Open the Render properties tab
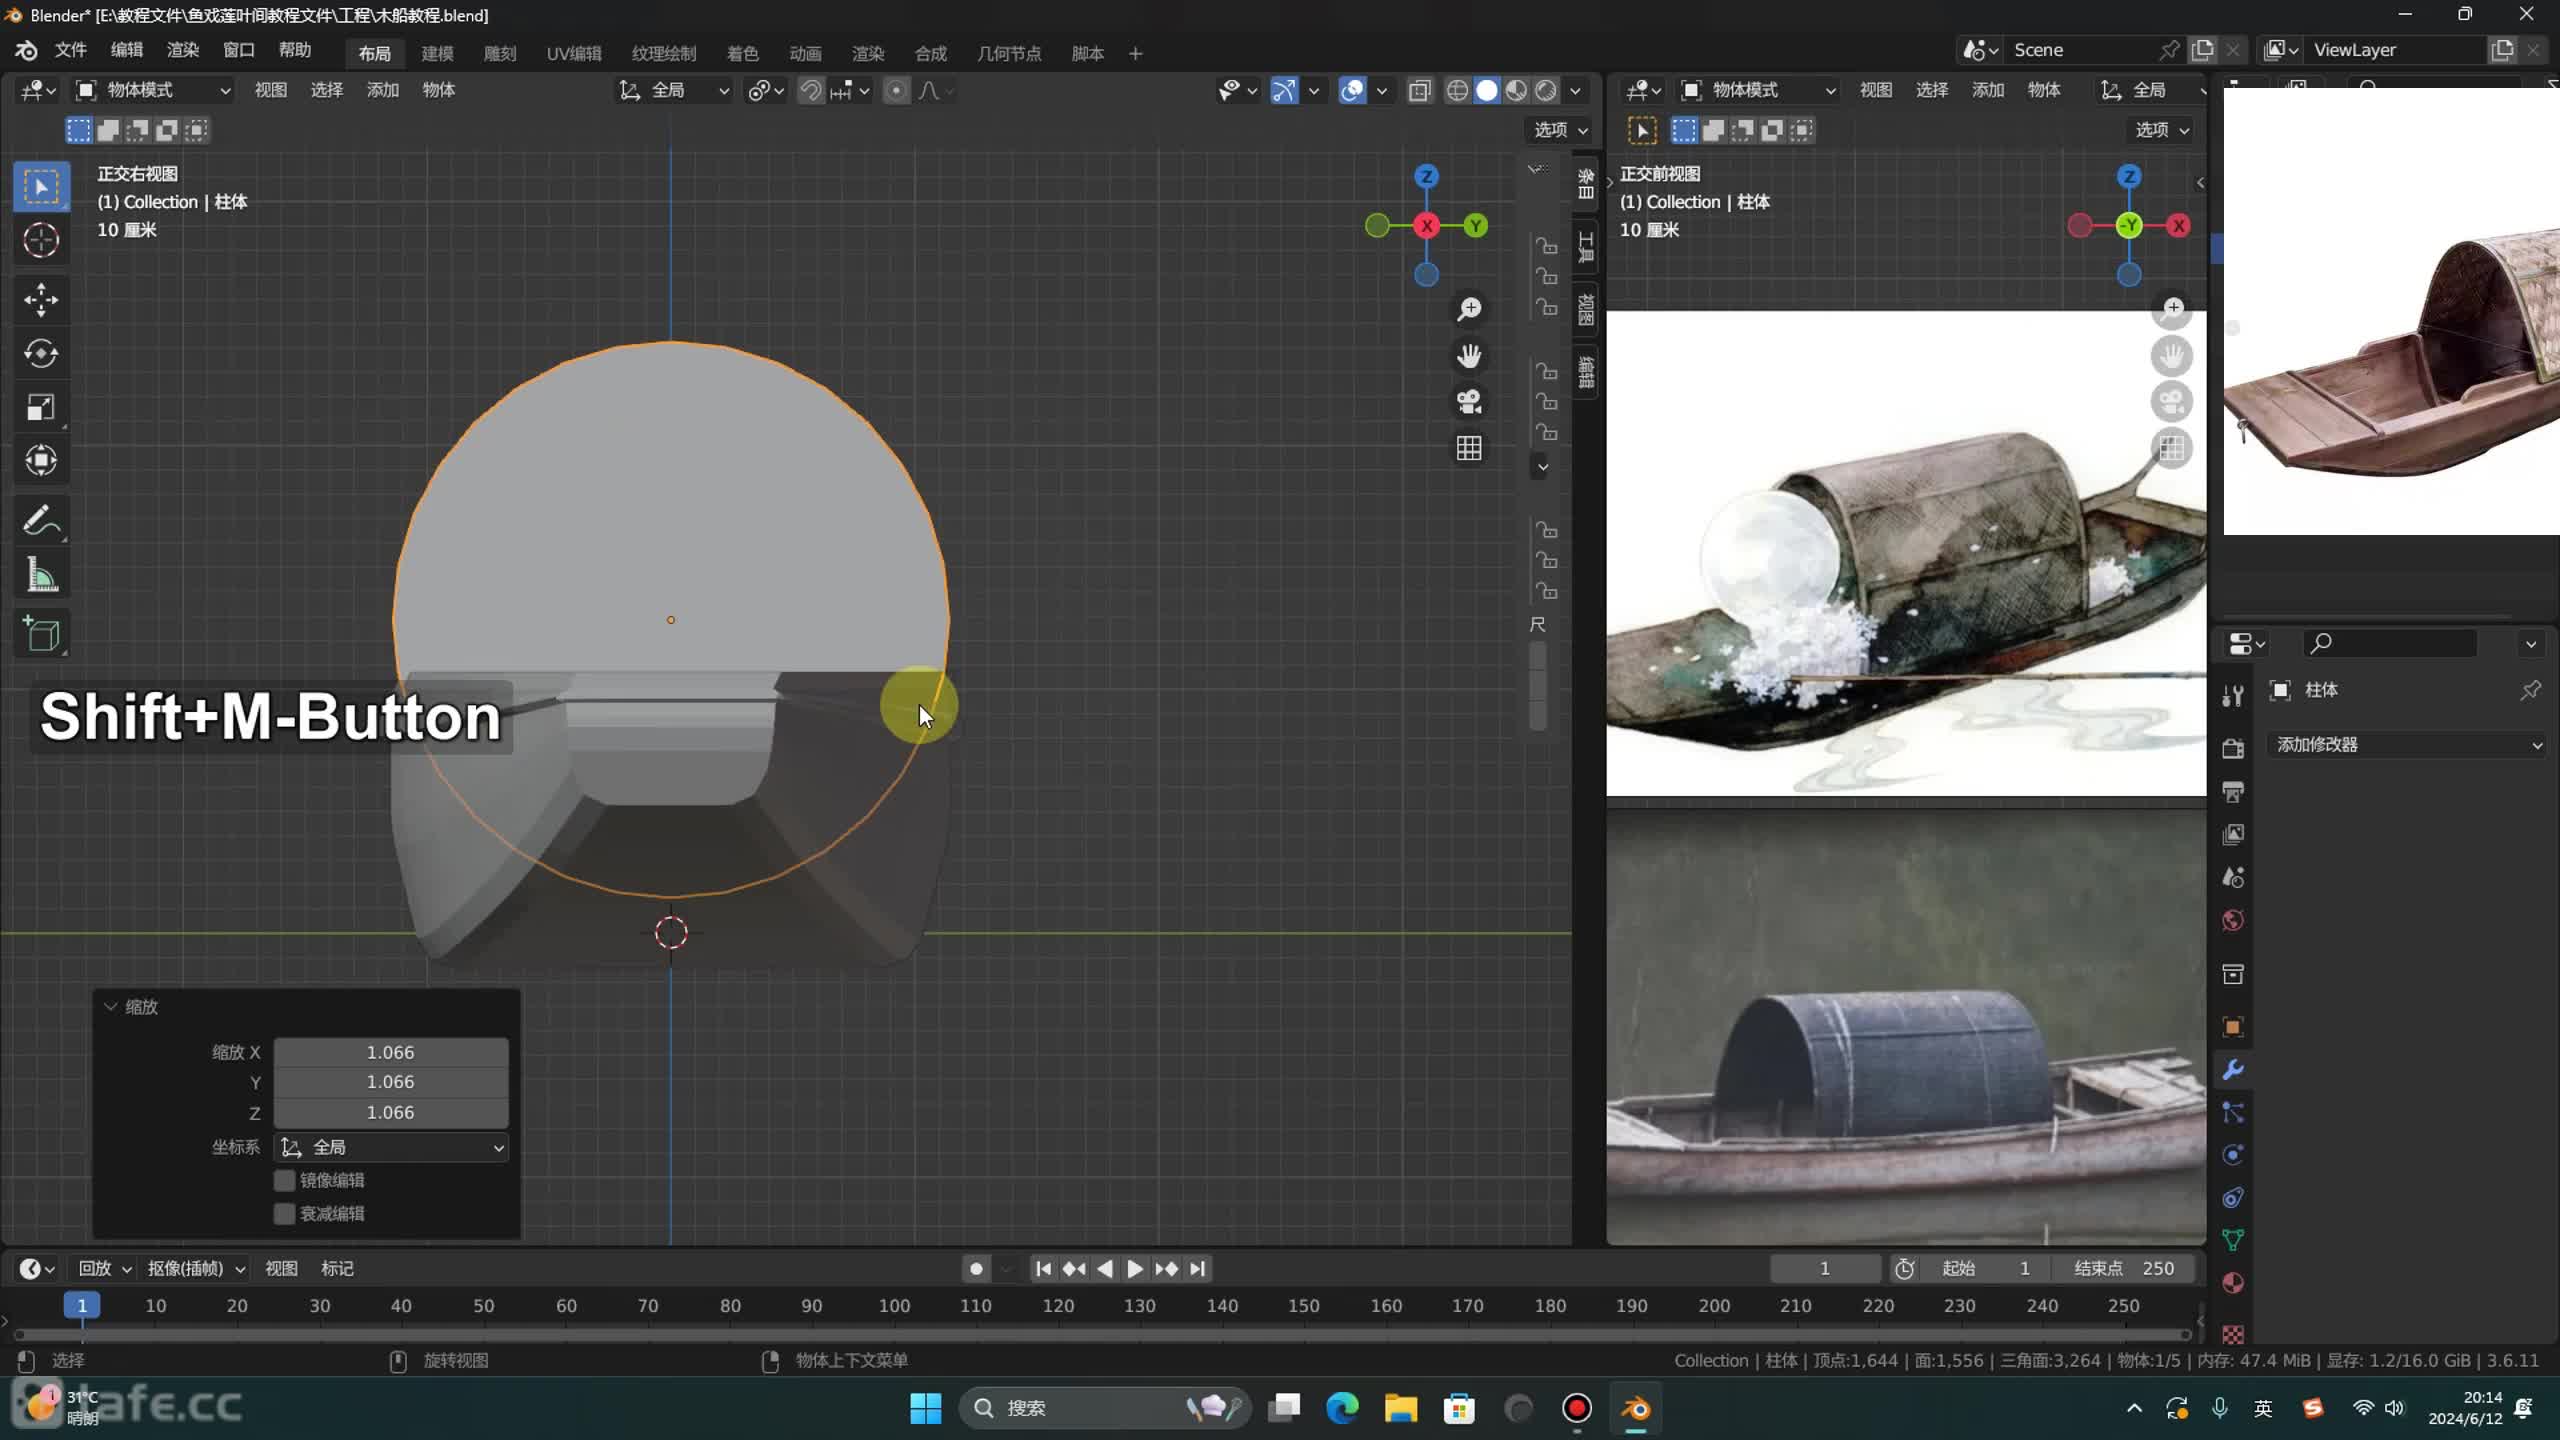The width and height of the screenshot is (2560, 1440). click(2233, 748)
